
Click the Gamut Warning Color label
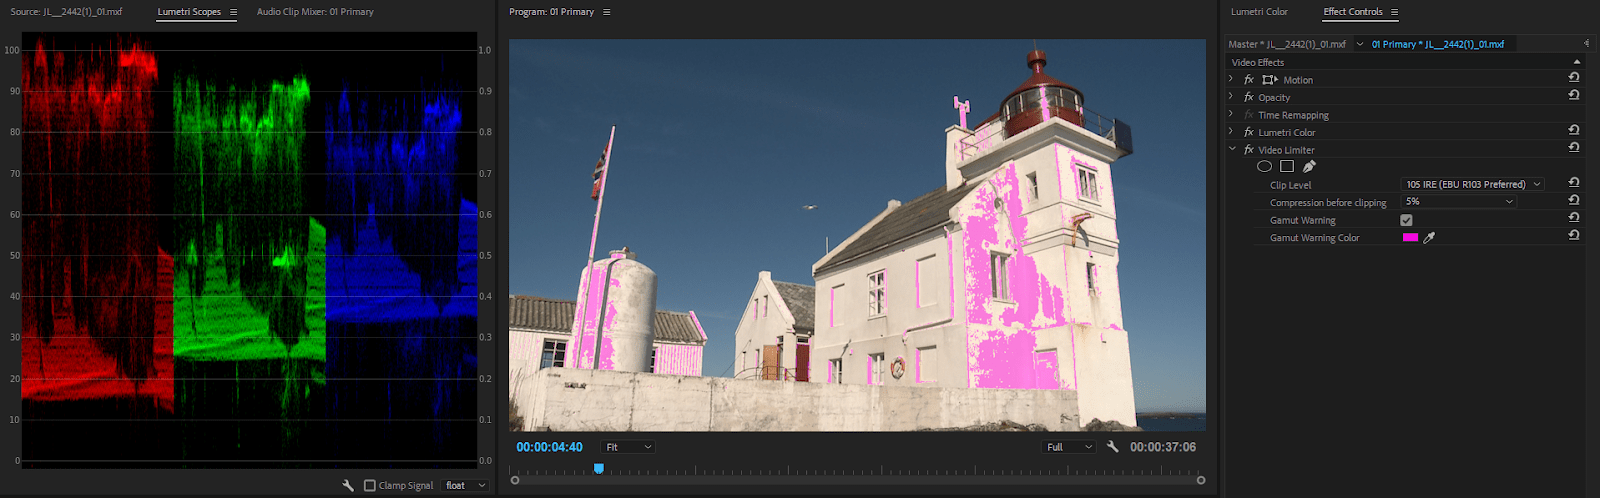pos(1314,238)
